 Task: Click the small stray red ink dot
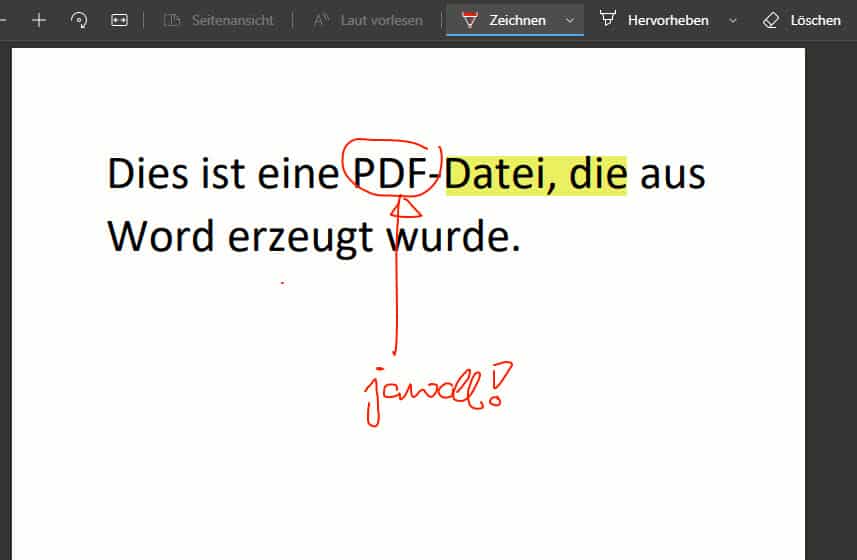click(282, 283)
